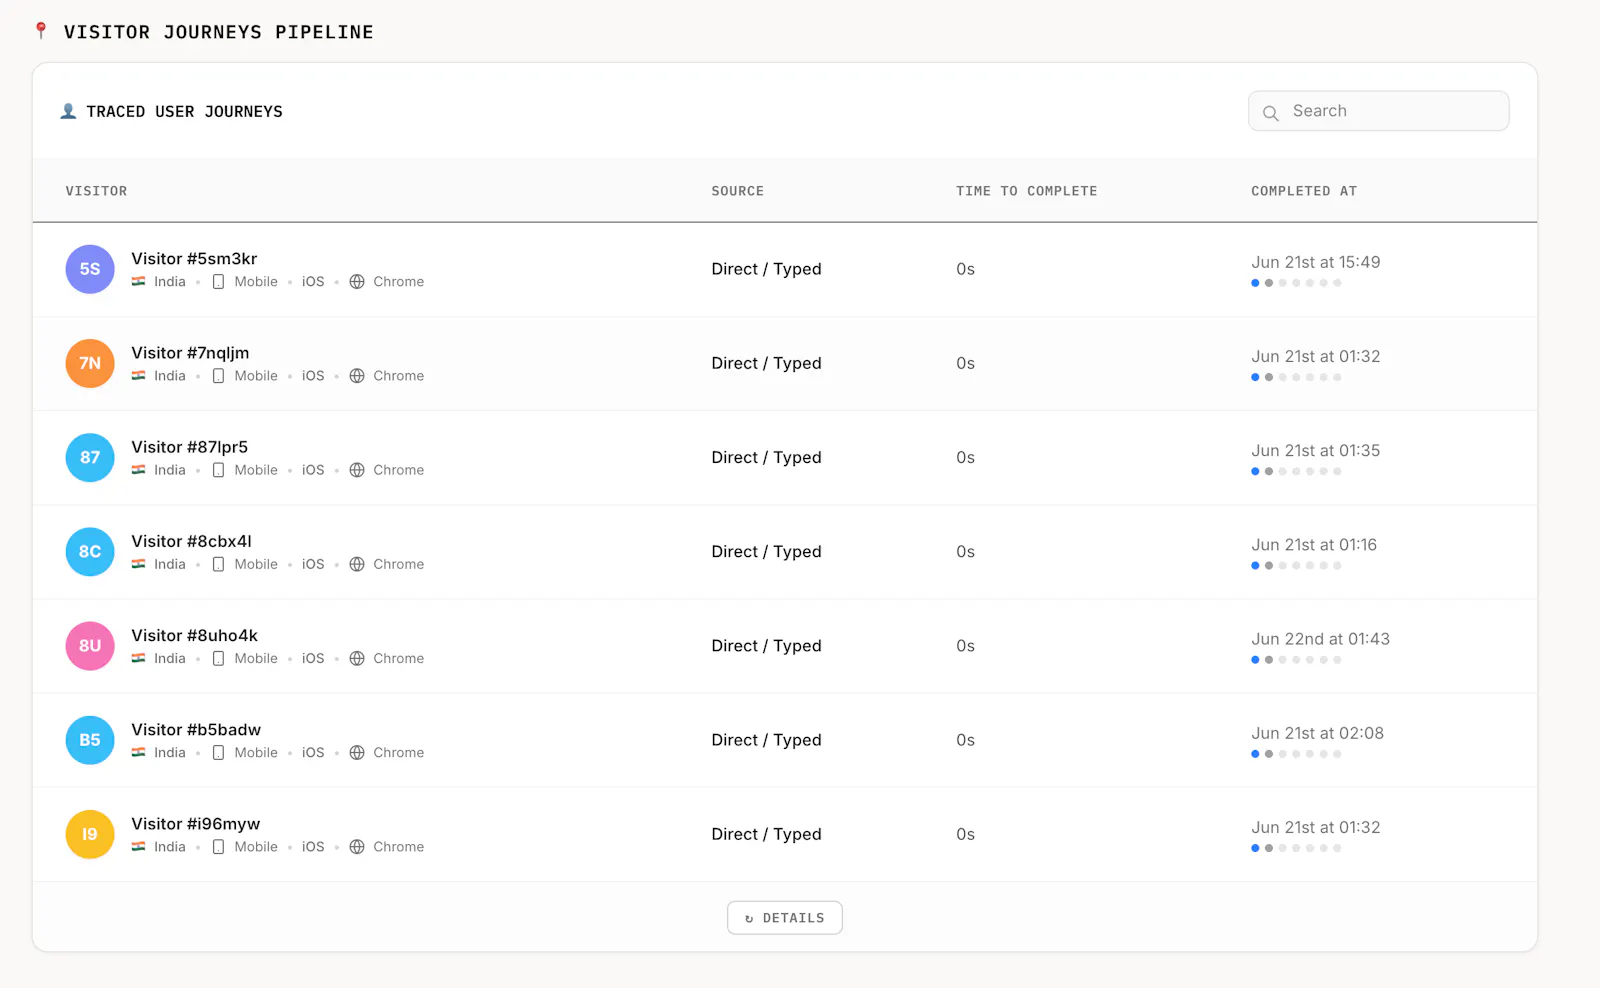The image size is (1600, 988).
Task: Click the 7N avatar for Visitor #7nqljm
Action: pyautogui.click(x=90, y=363)
